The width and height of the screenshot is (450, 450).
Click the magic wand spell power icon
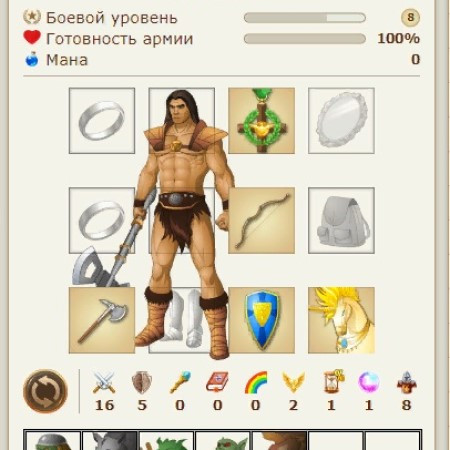point(180,382)
